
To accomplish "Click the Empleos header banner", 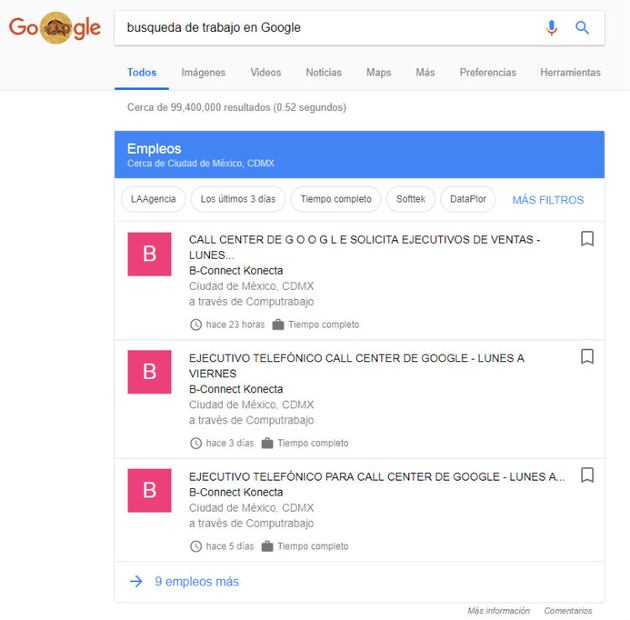I will pyautogui.click(x=359, y=154).
